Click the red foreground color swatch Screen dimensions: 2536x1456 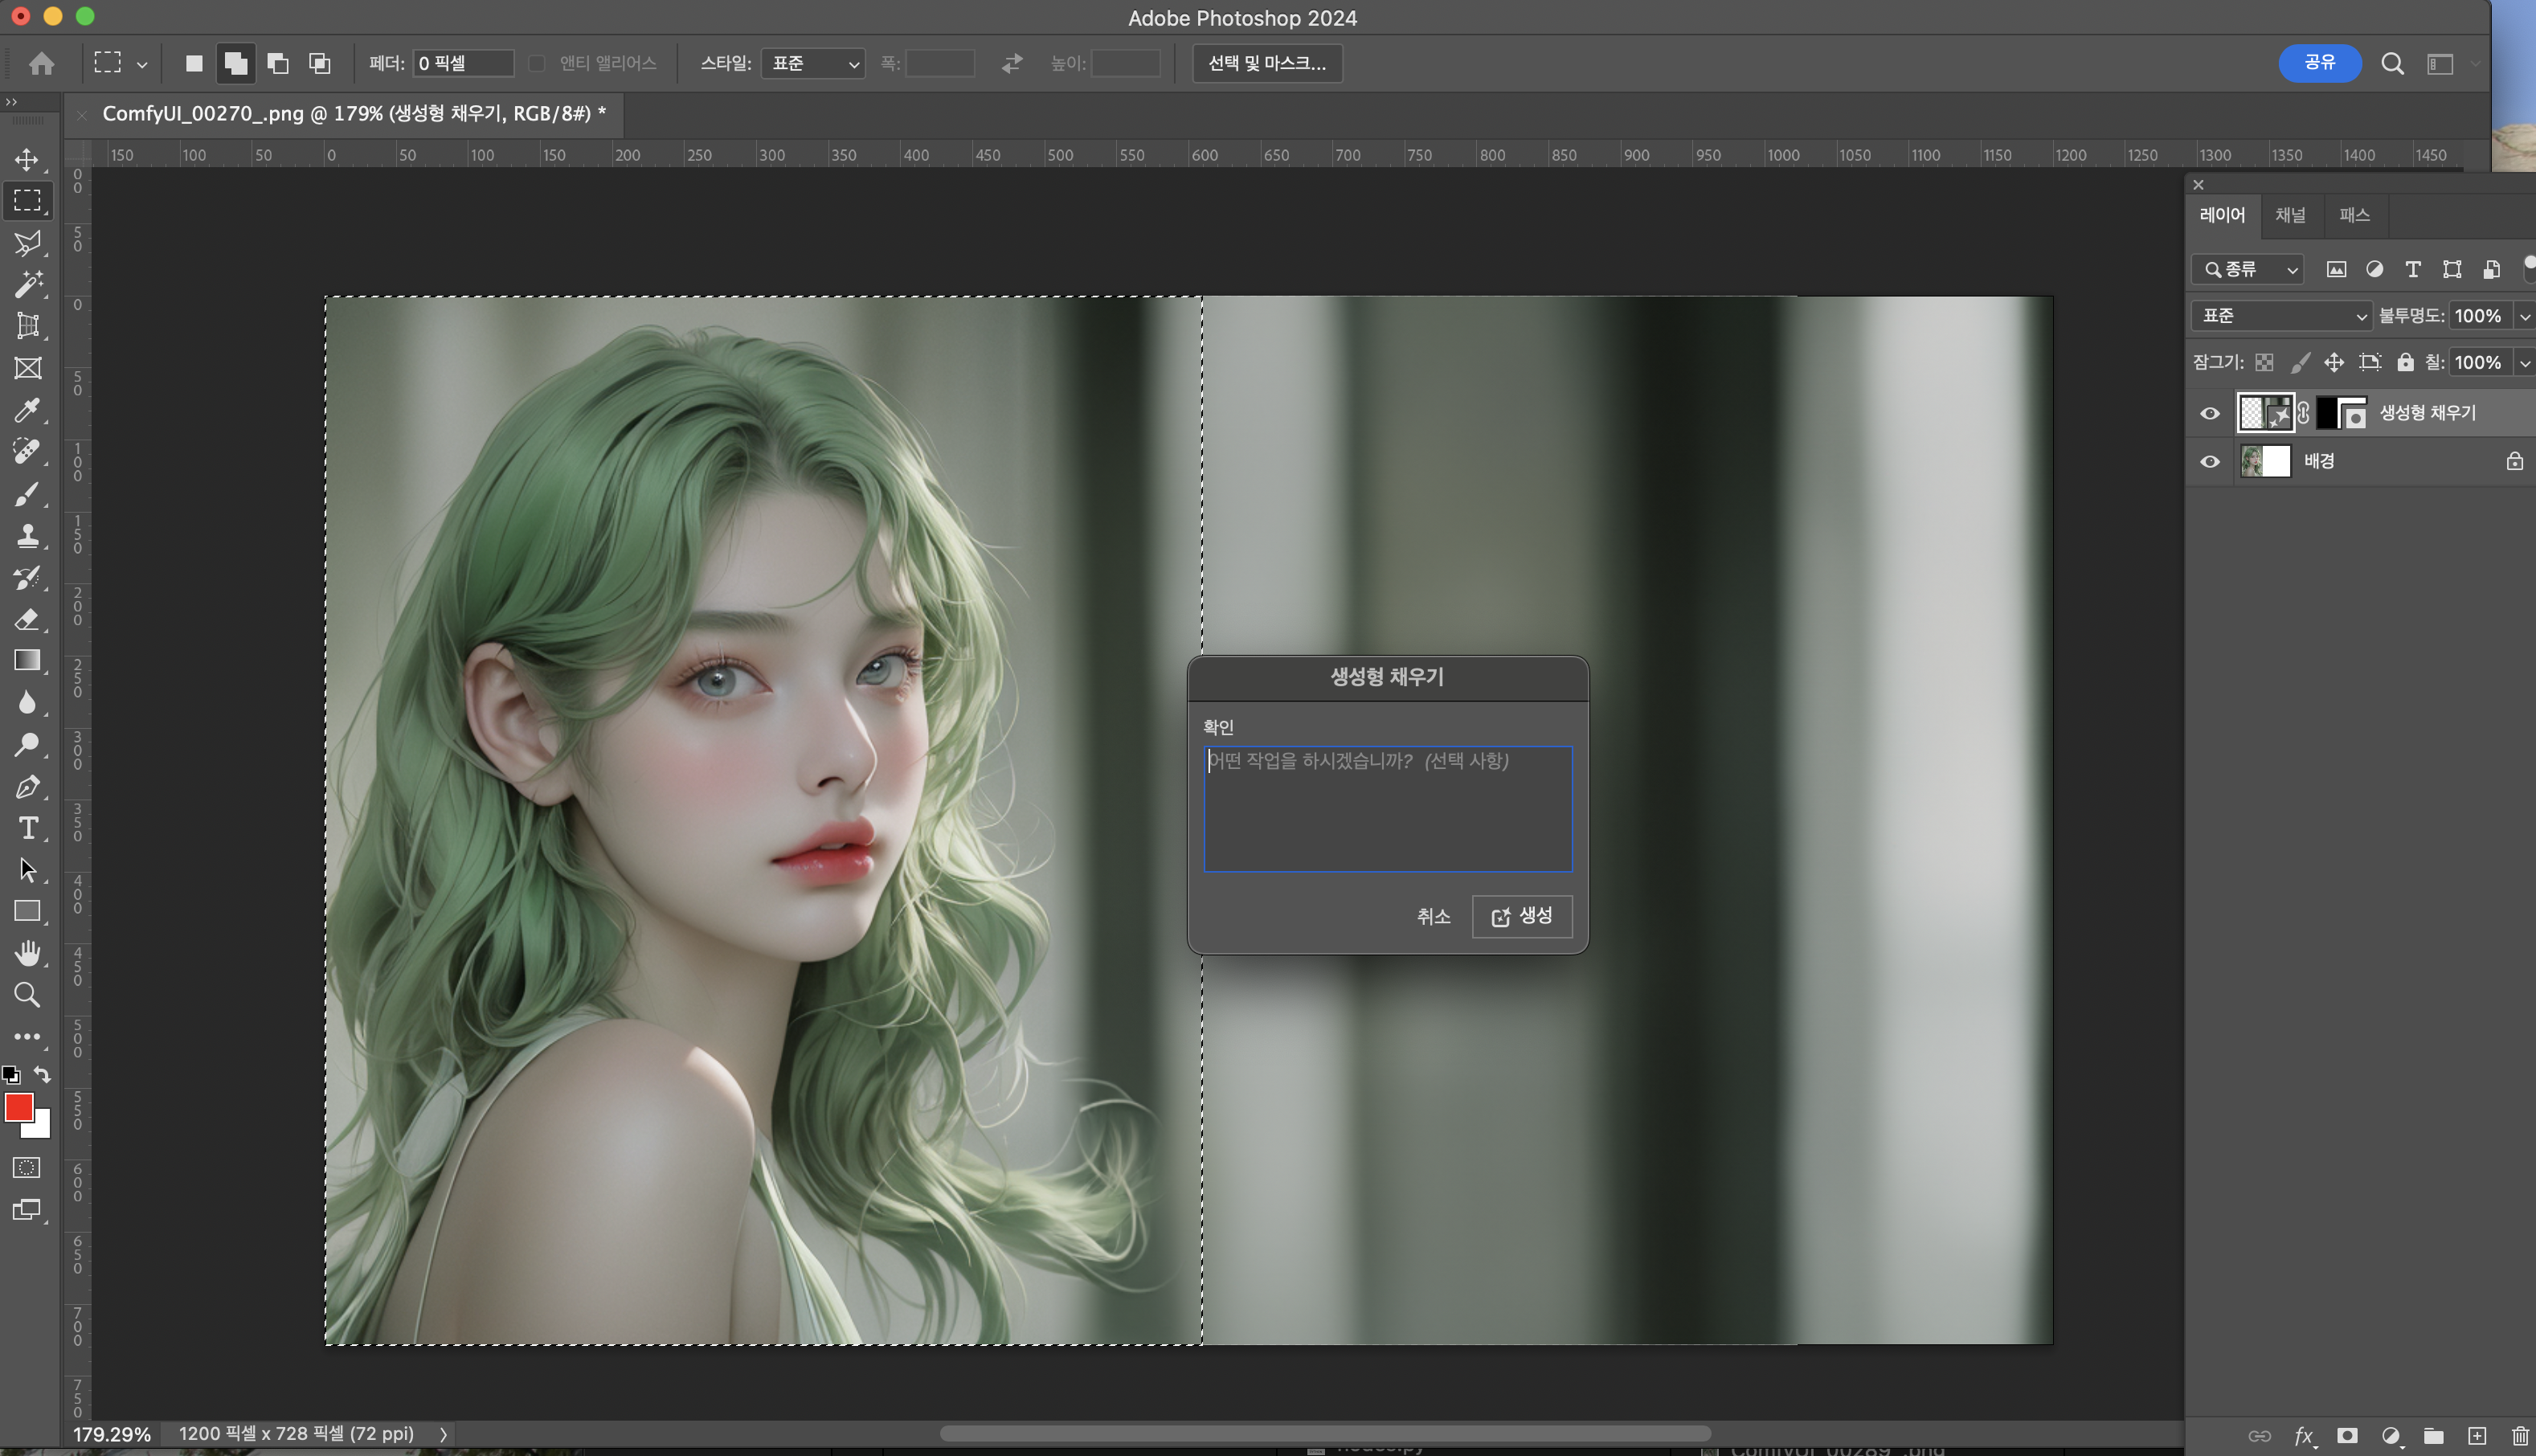(x=18, y=1107)
